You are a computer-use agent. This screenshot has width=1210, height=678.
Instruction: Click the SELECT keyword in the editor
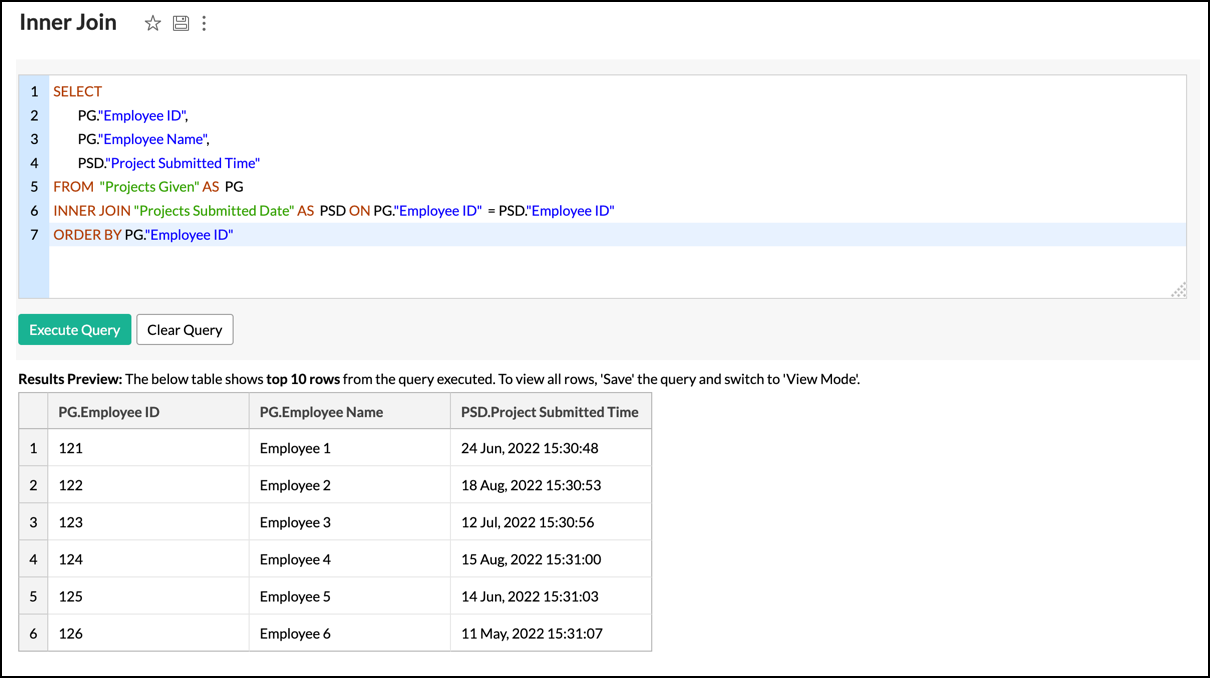(78, 91)
